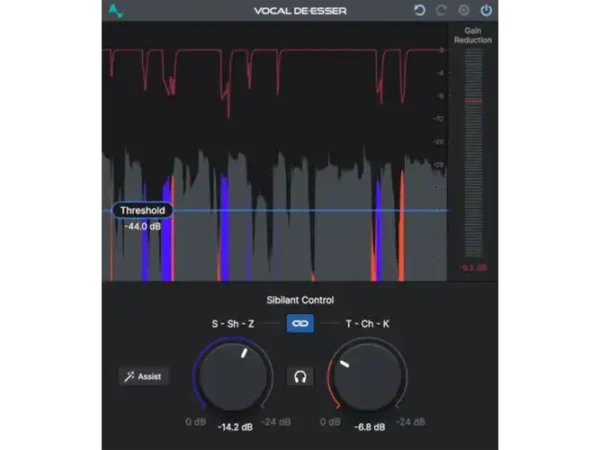Viewport: 600px width, 450px height.
Task: Select the Threshold handle on blue line
Action: coord(142,210)
